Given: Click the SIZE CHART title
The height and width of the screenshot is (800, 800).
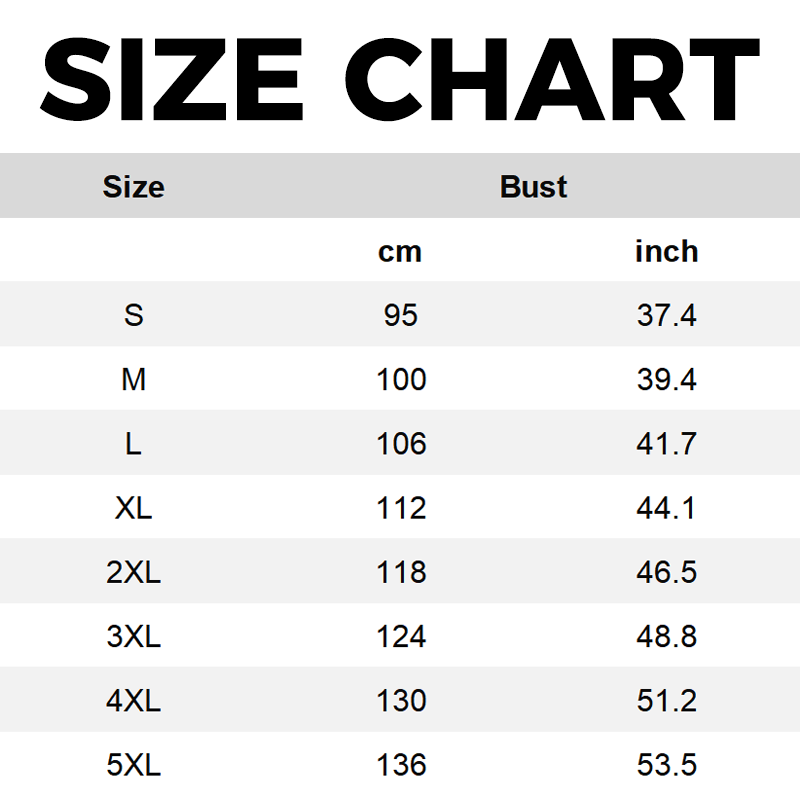Looking at the screenshot, I should pos(400,79).
